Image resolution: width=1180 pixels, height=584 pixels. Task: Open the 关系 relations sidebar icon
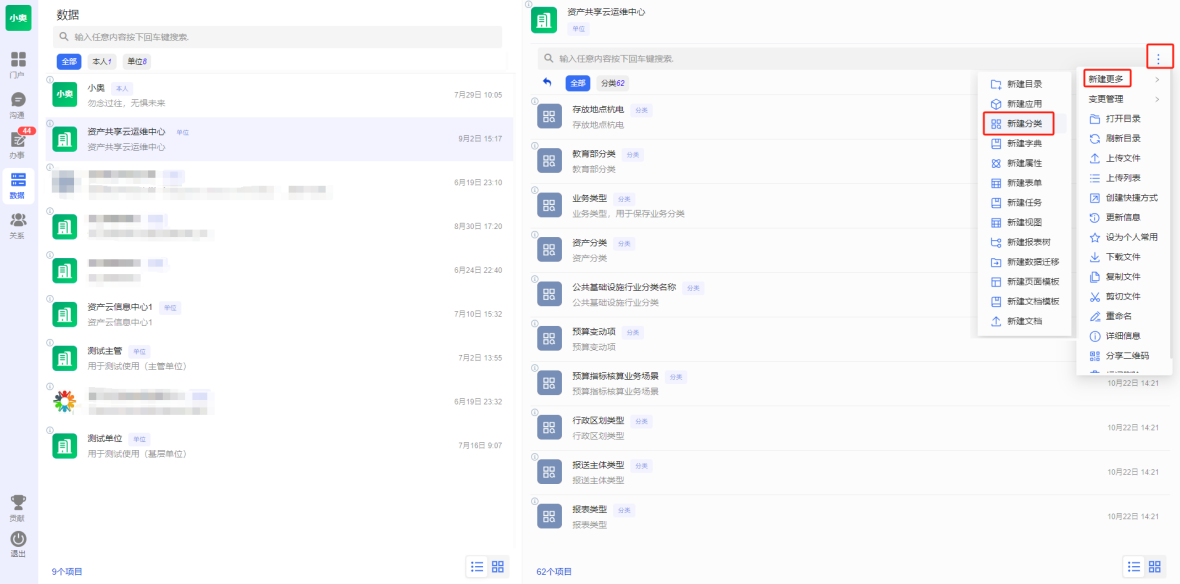[x=18, y=224]
